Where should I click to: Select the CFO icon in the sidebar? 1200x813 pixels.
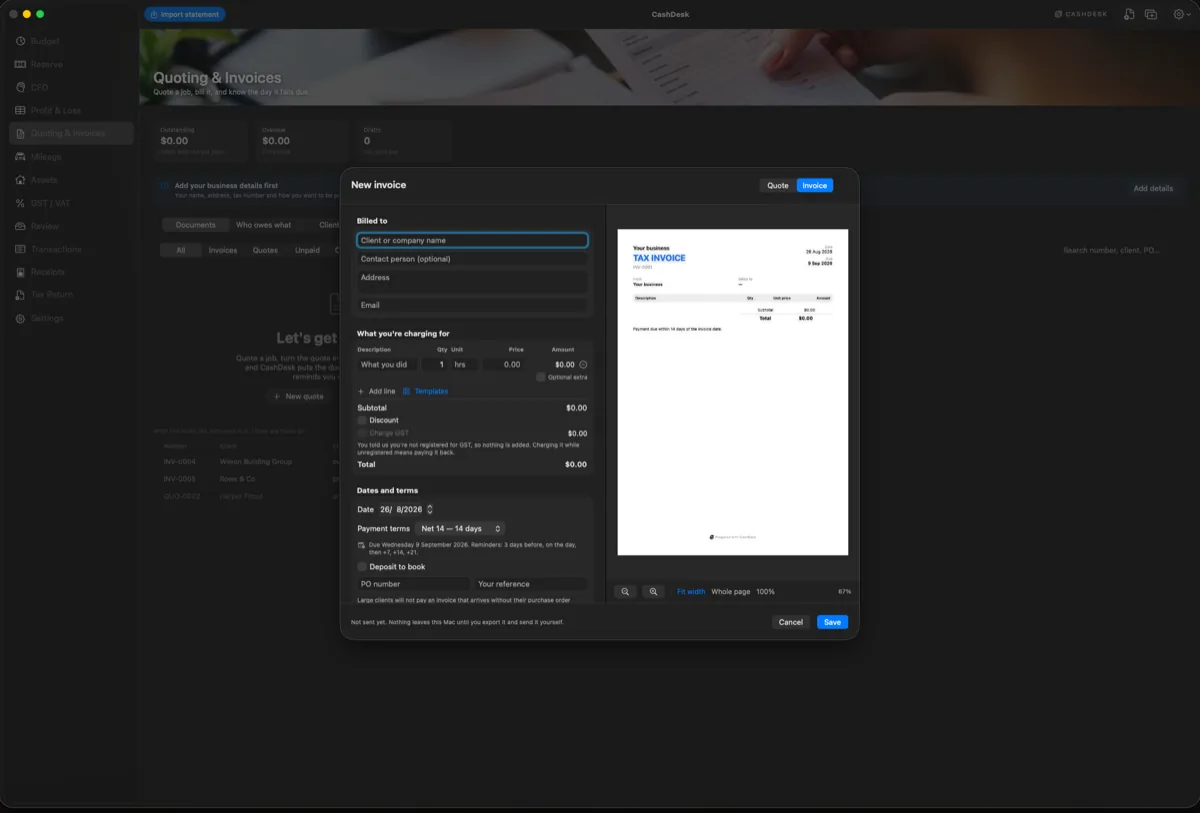point(20,87)
